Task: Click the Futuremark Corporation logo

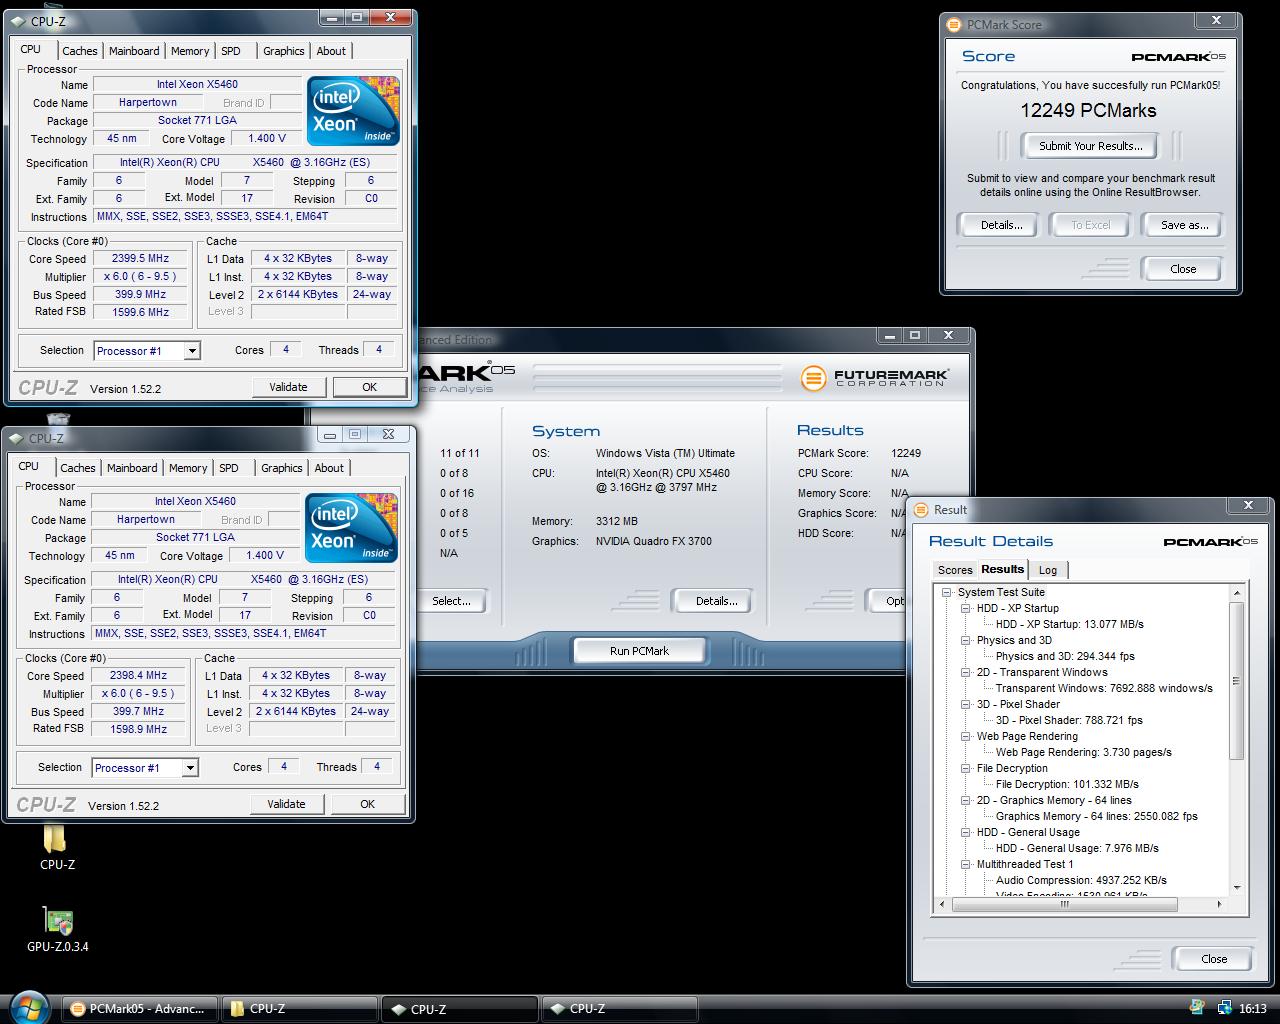Action: point(874,377)
